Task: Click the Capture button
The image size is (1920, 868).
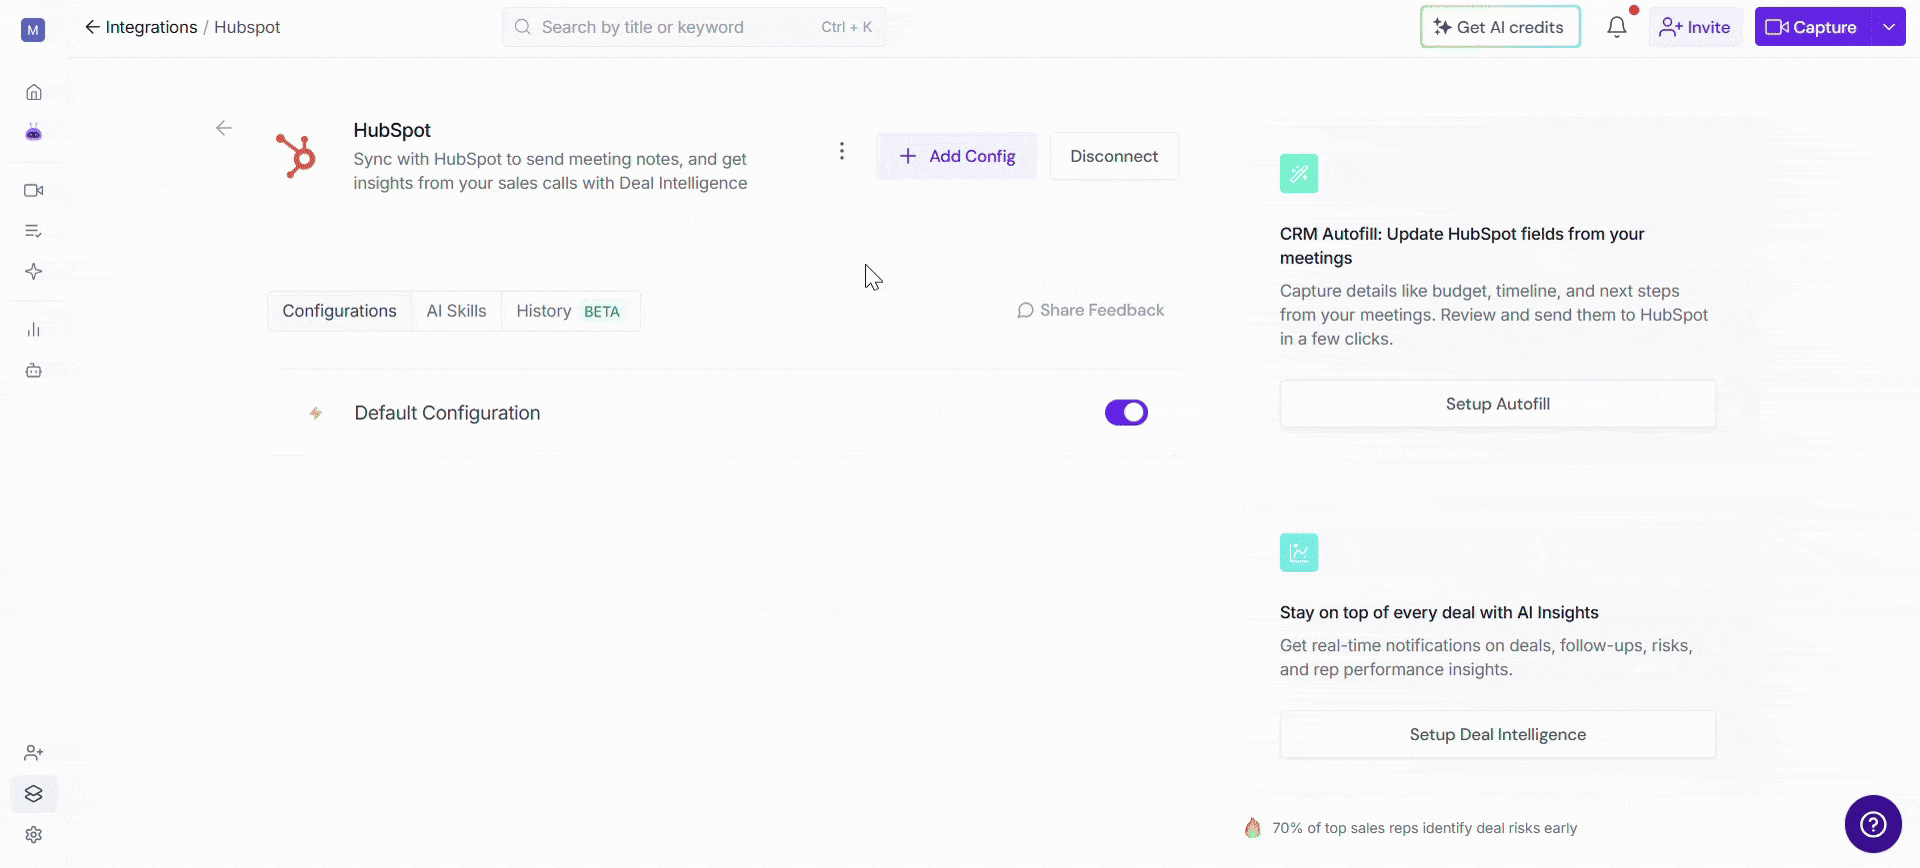Action: coord(1812,27)
